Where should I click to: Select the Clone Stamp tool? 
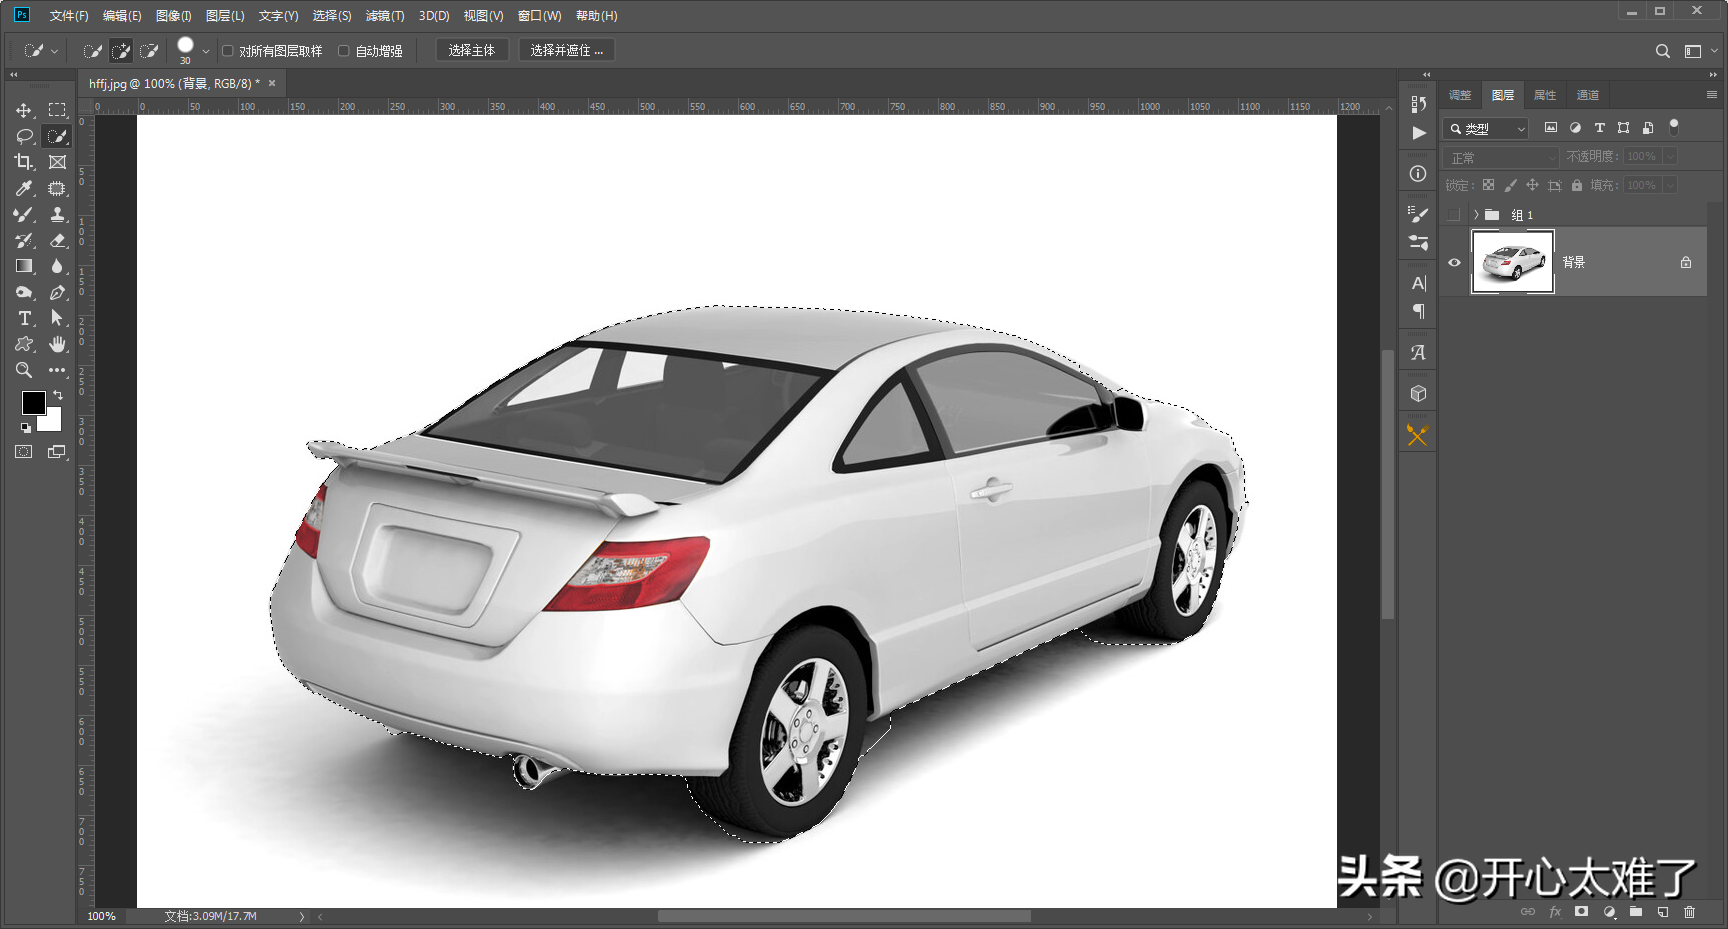click(57, 214)
